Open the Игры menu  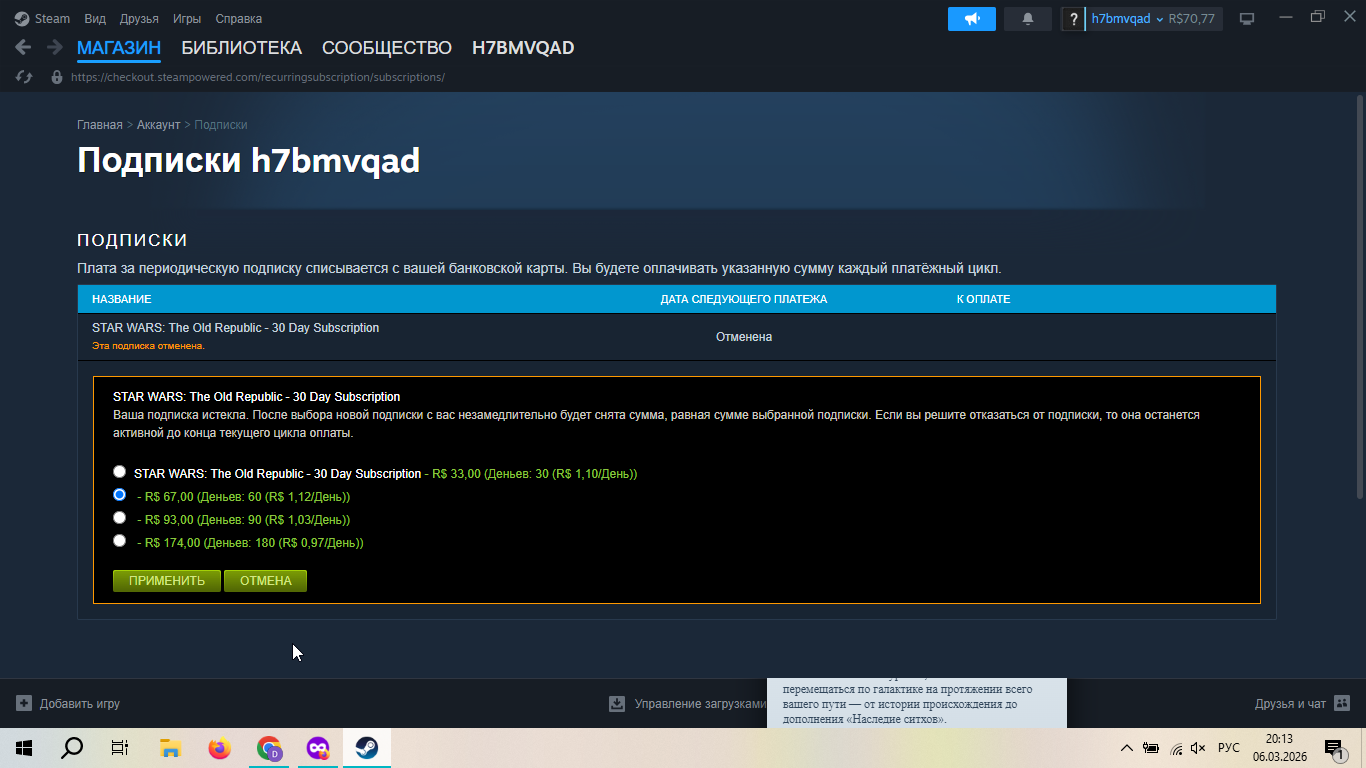pyautogui.click(x=187, y=19)
